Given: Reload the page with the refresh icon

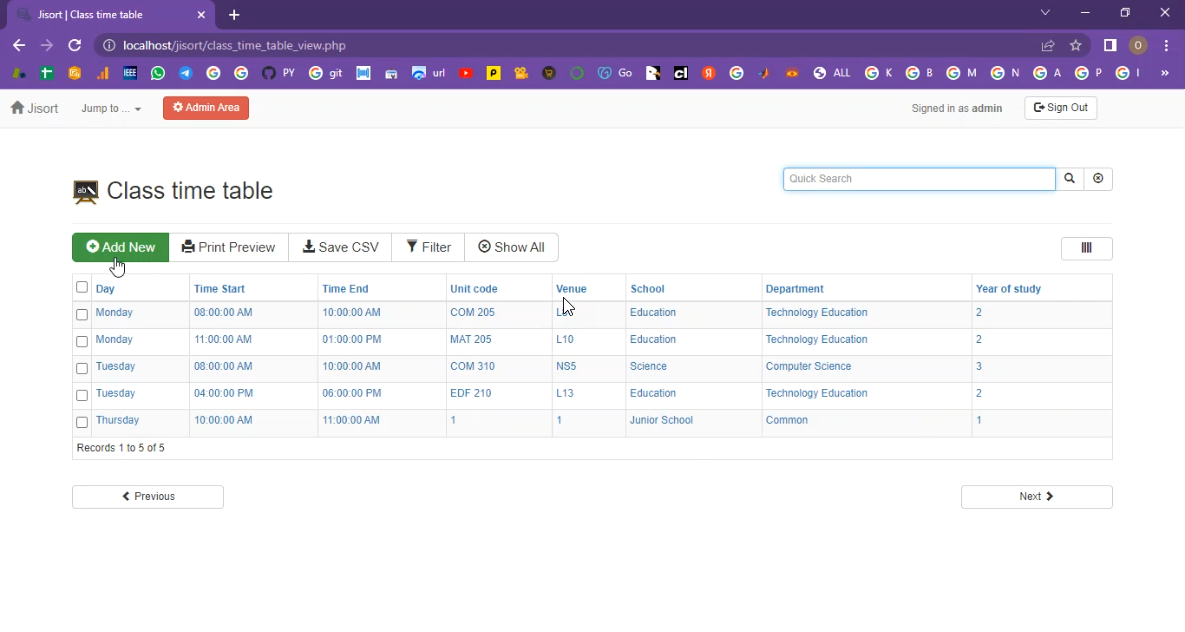Looking at the screenshot, I should [x=74, y=46].
